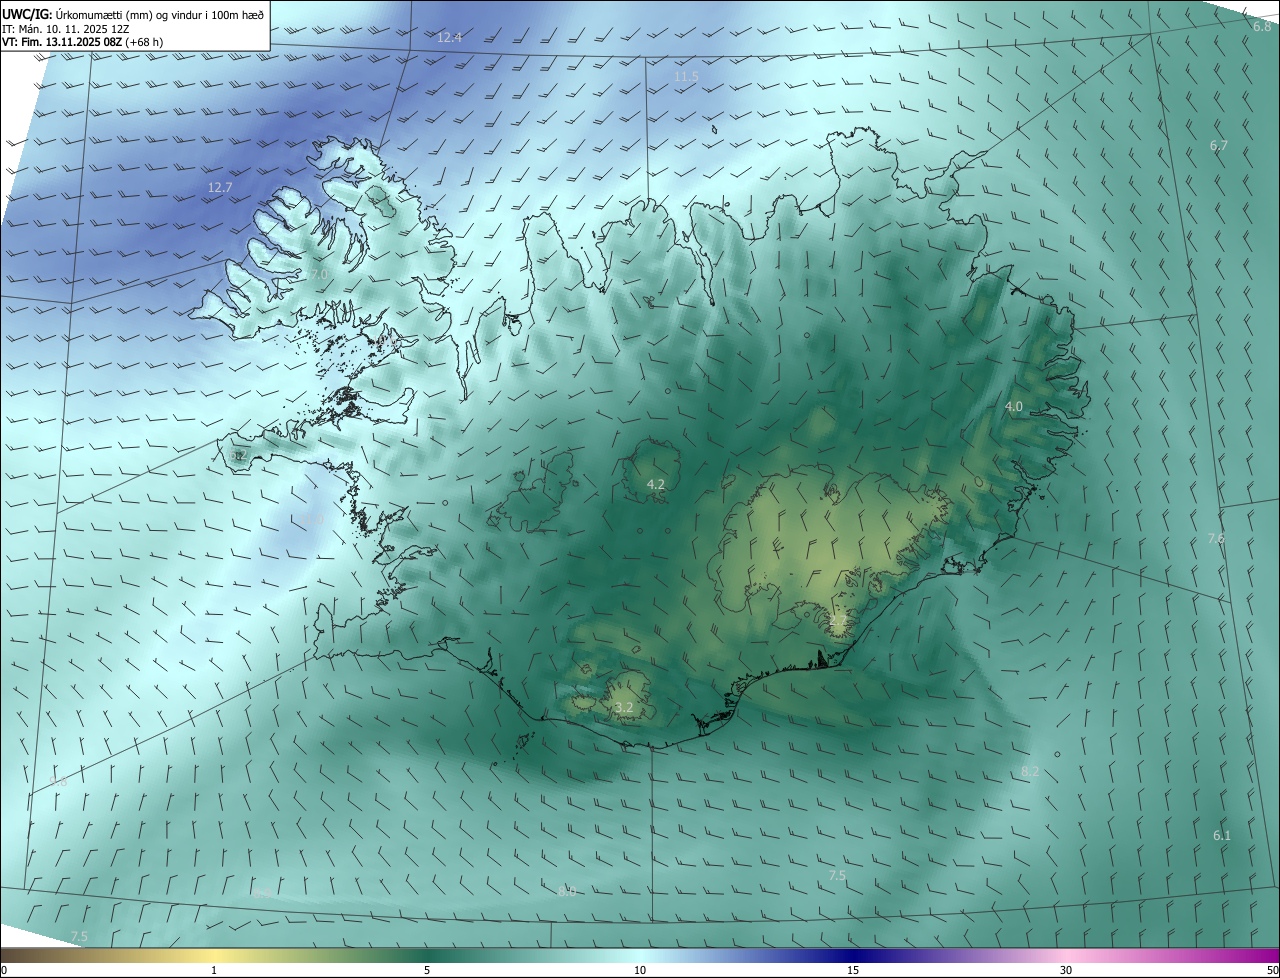Click the "1" tick on the color scale

(x=214, y=970)
